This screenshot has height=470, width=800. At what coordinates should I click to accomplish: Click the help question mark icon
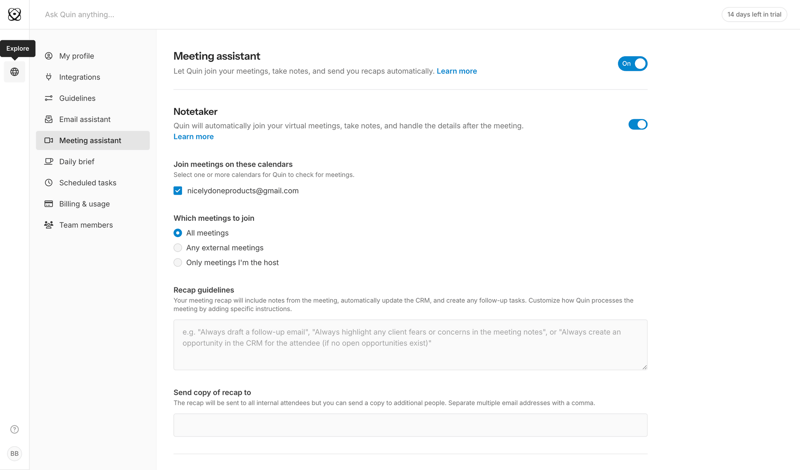14,429
